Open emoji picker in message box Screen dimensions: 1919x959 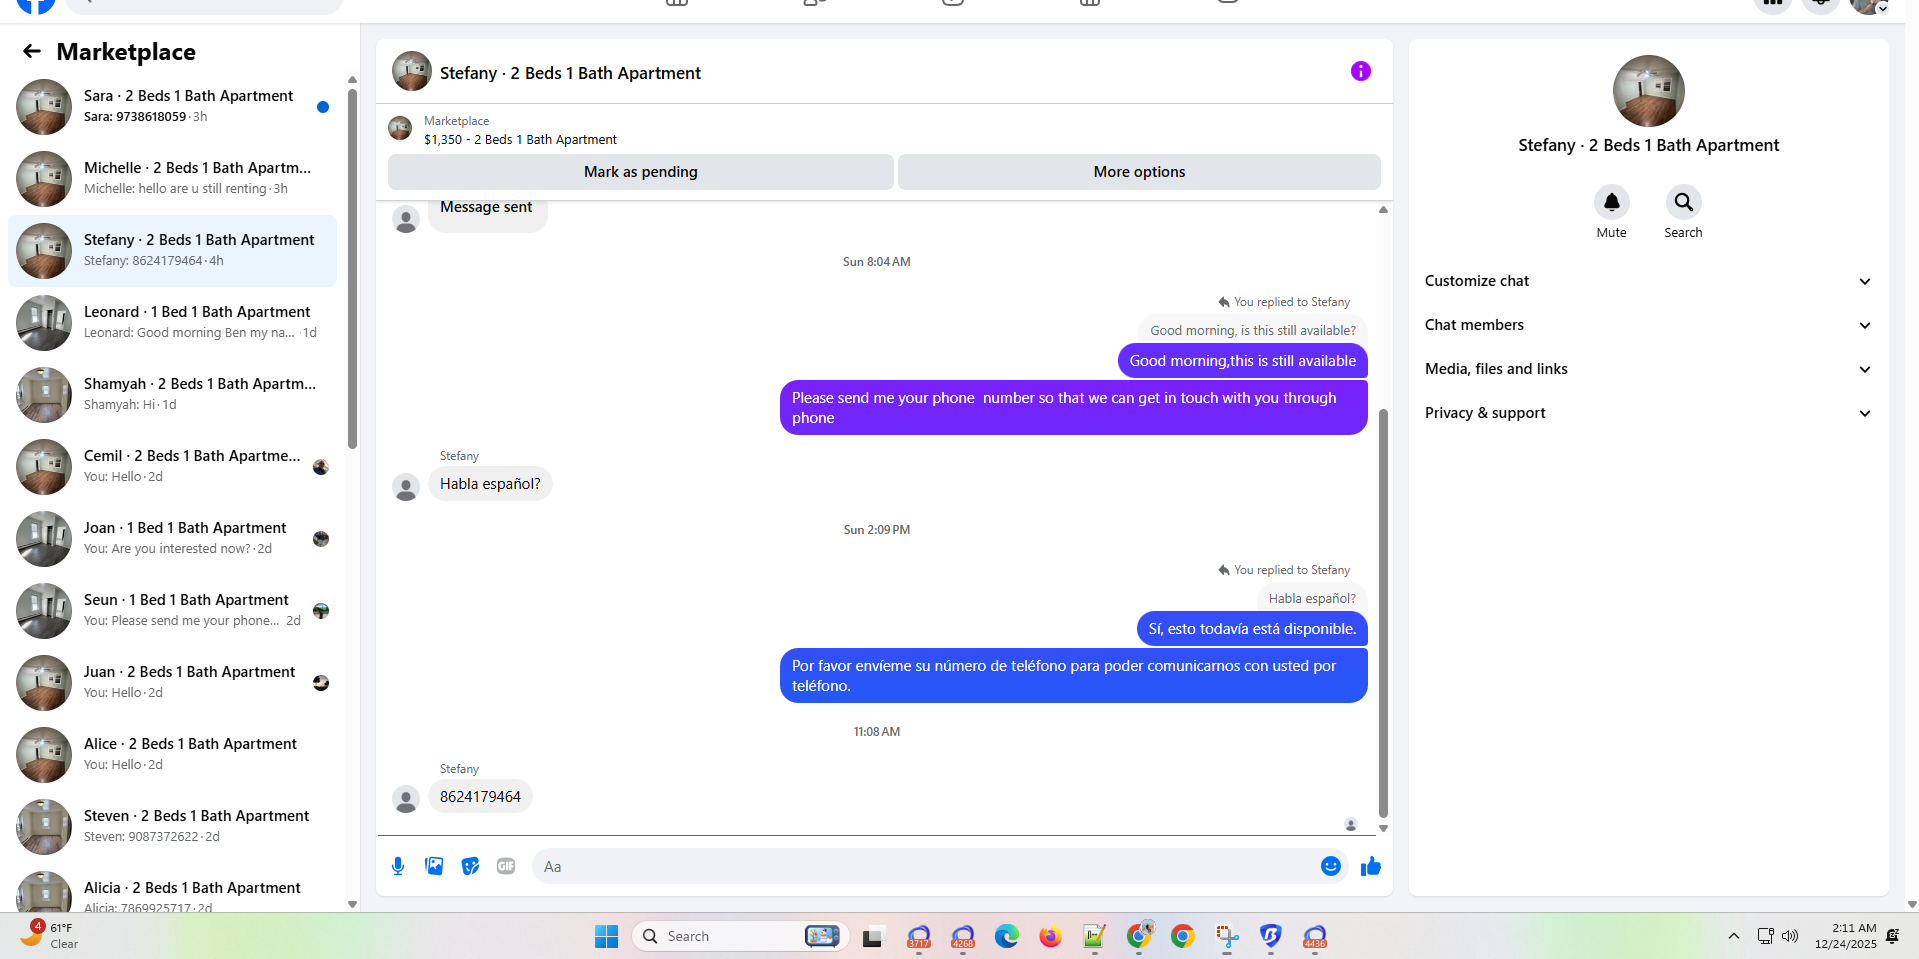pyautogui.click(x=1330, y=866)
